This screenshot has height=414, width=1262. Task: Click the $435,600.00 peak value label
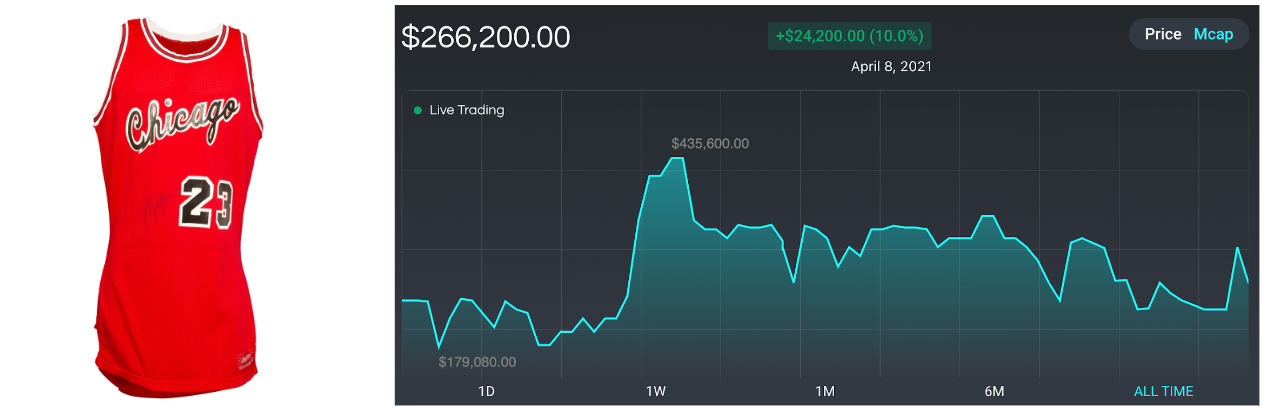(710, 143)
